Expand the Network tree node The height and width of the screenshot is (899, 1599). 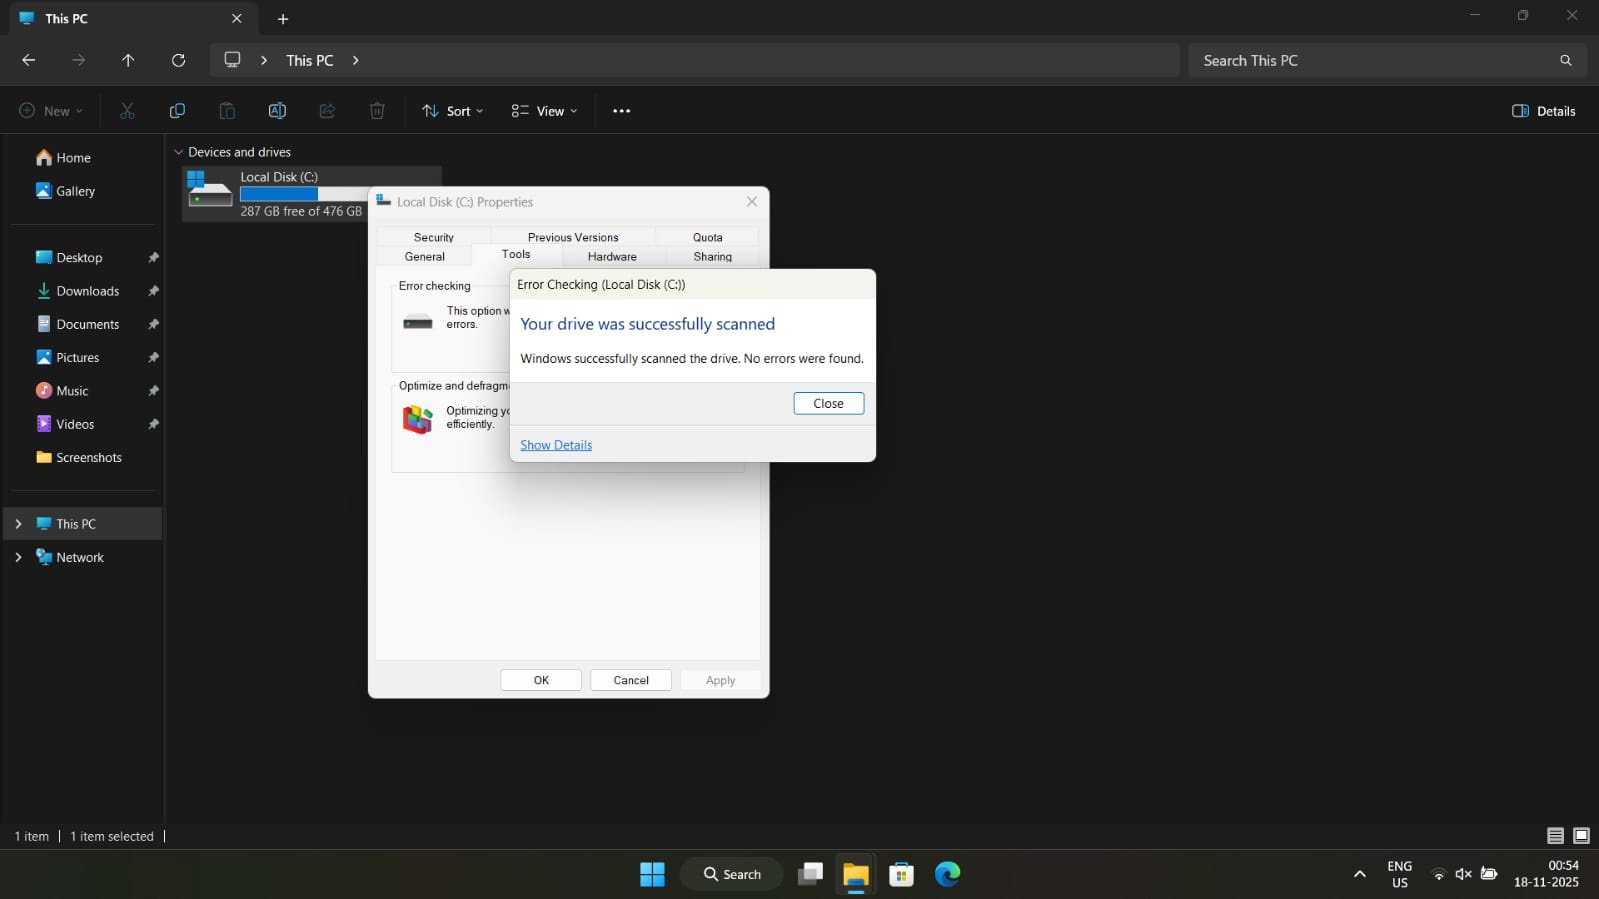[18, 558]
